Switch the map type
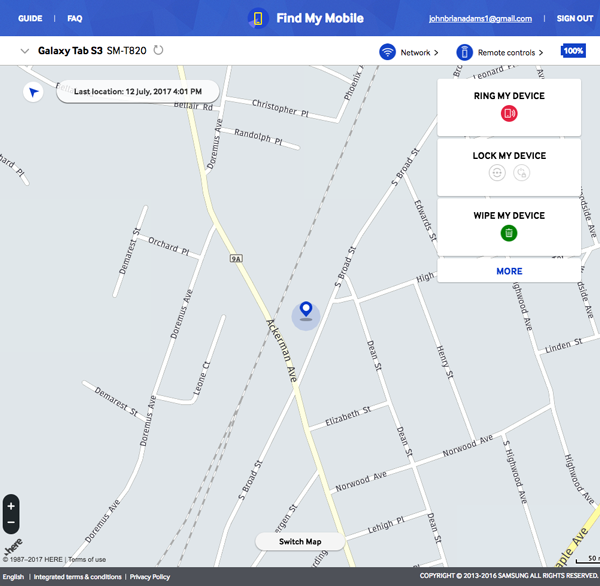The height and width of the screenshot is (586, 600). pyautogui.click(x=300, y=542)
